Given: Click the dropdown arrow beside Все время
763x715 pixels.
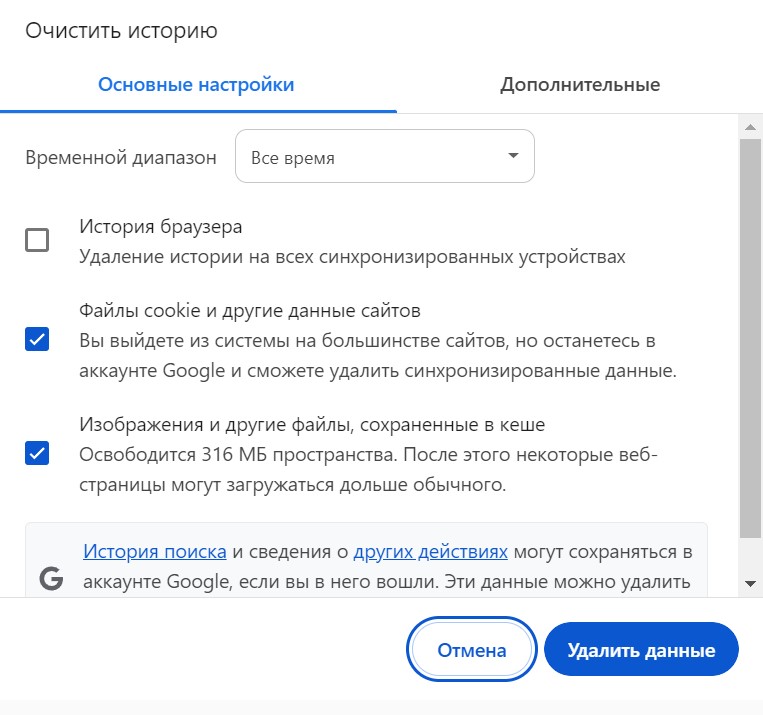Looking at the screenshot, I should coord(513,156).
